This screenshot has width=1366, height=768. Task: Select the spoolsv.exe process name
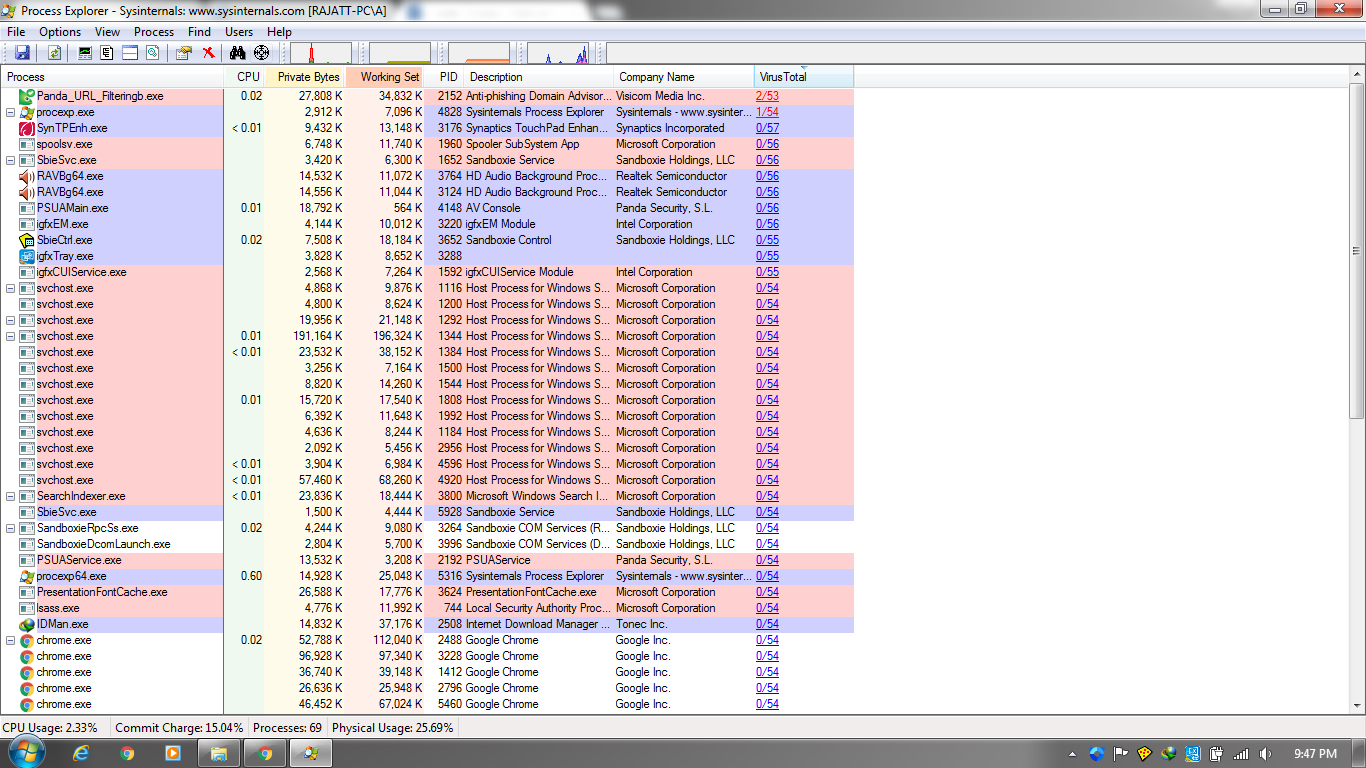pos(64,144)
